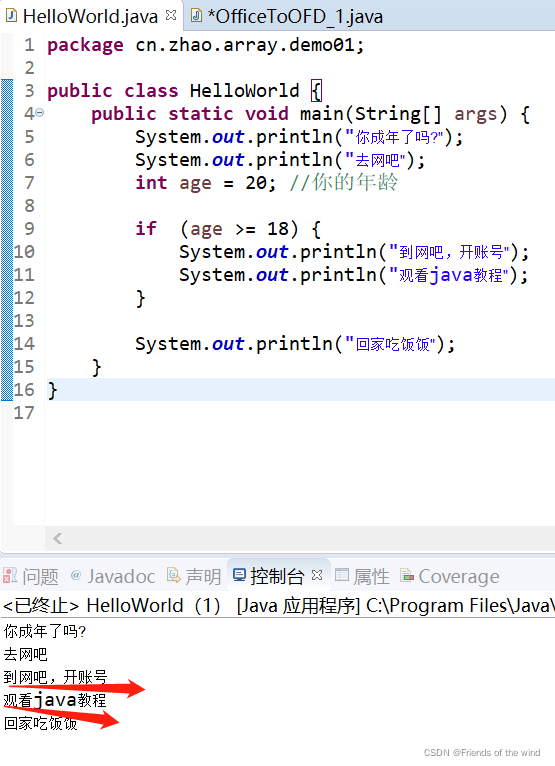Collapse the main method fold marker at line 4
Screen dimensions: 555x766
[x=40, y=113]
